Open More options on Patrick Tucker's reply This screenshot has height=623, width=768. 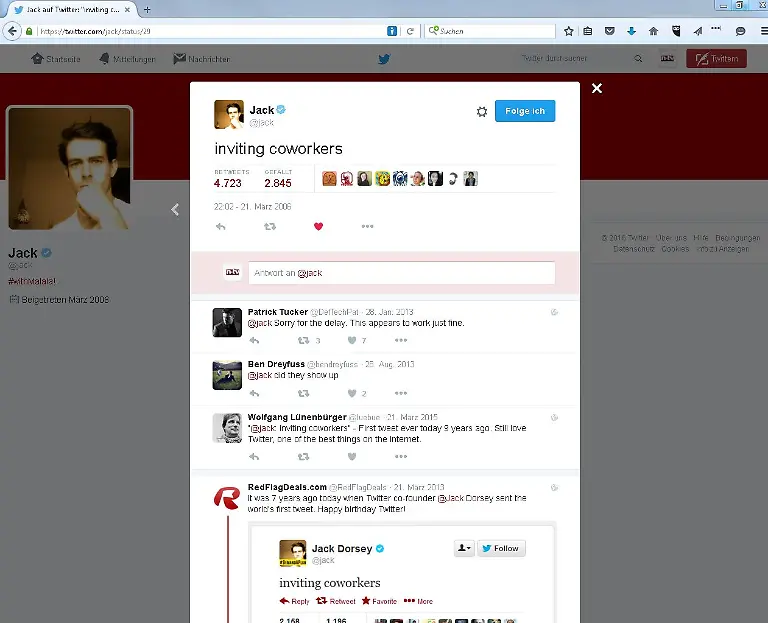400,341
